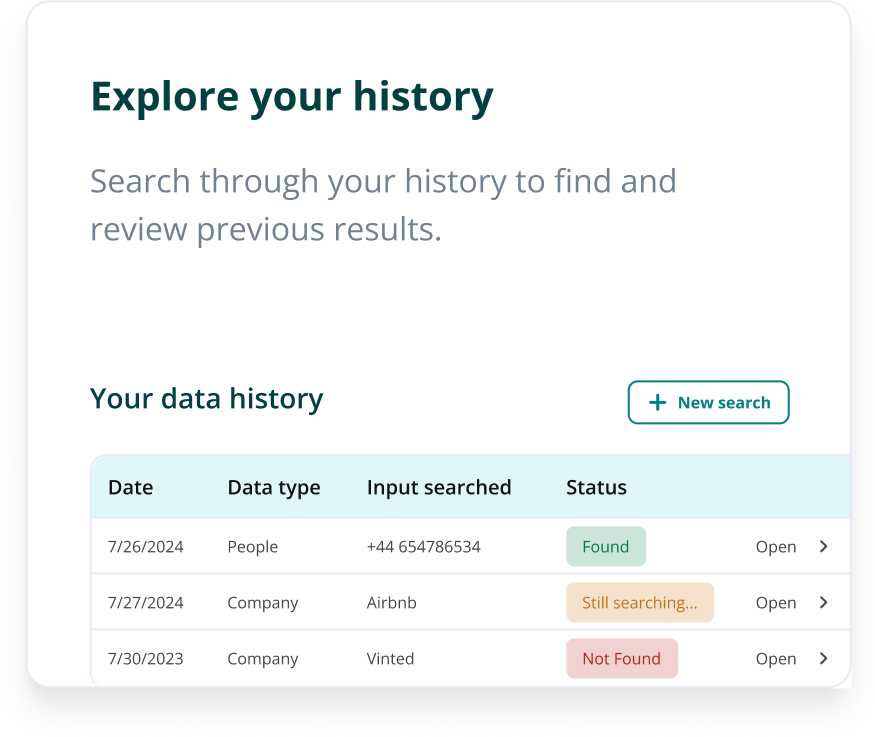Open the record for the Airbnb search
The width and height of the screenshot is (875, 737).
click(776, 602)
